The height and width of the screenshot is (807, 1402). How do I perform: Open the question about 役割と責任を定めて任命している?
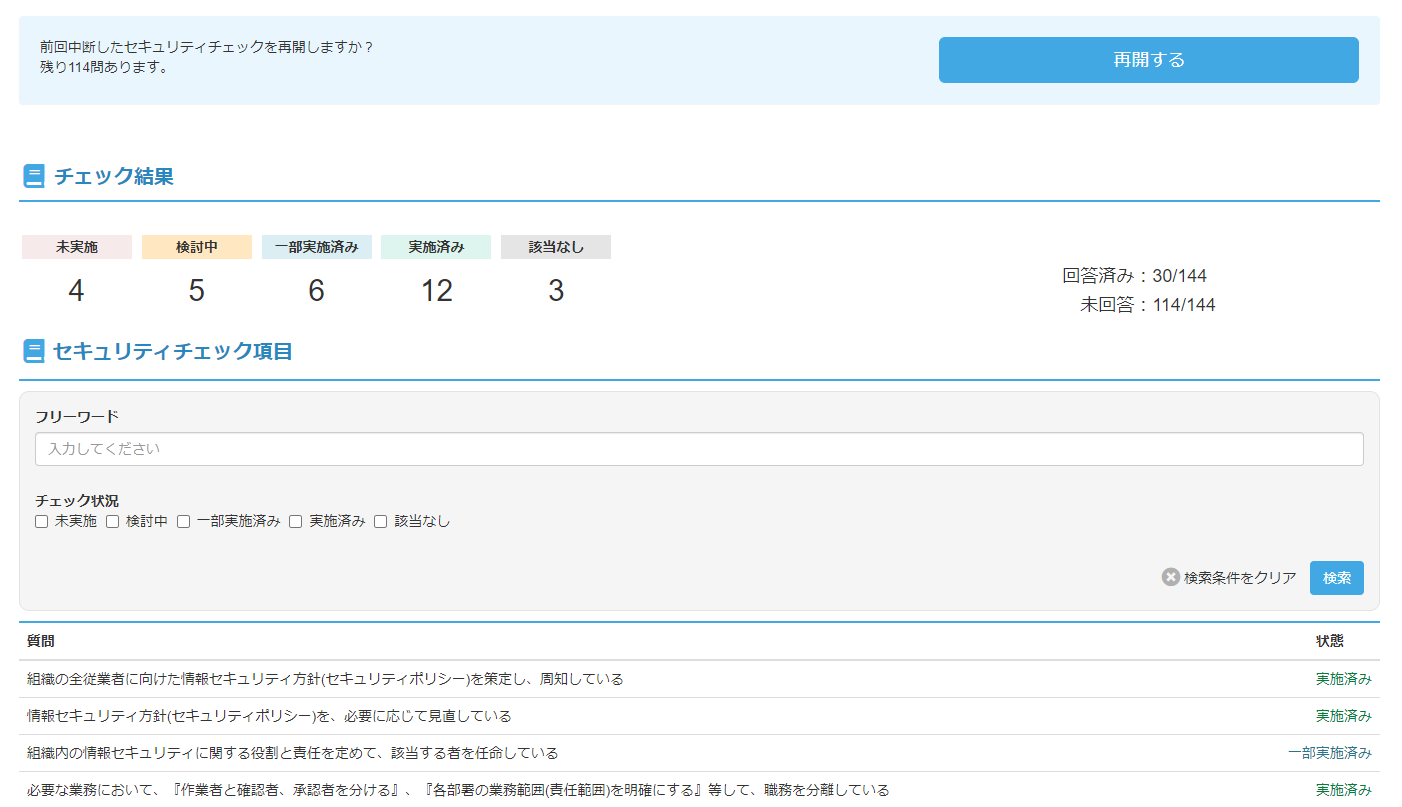(292, 753)
